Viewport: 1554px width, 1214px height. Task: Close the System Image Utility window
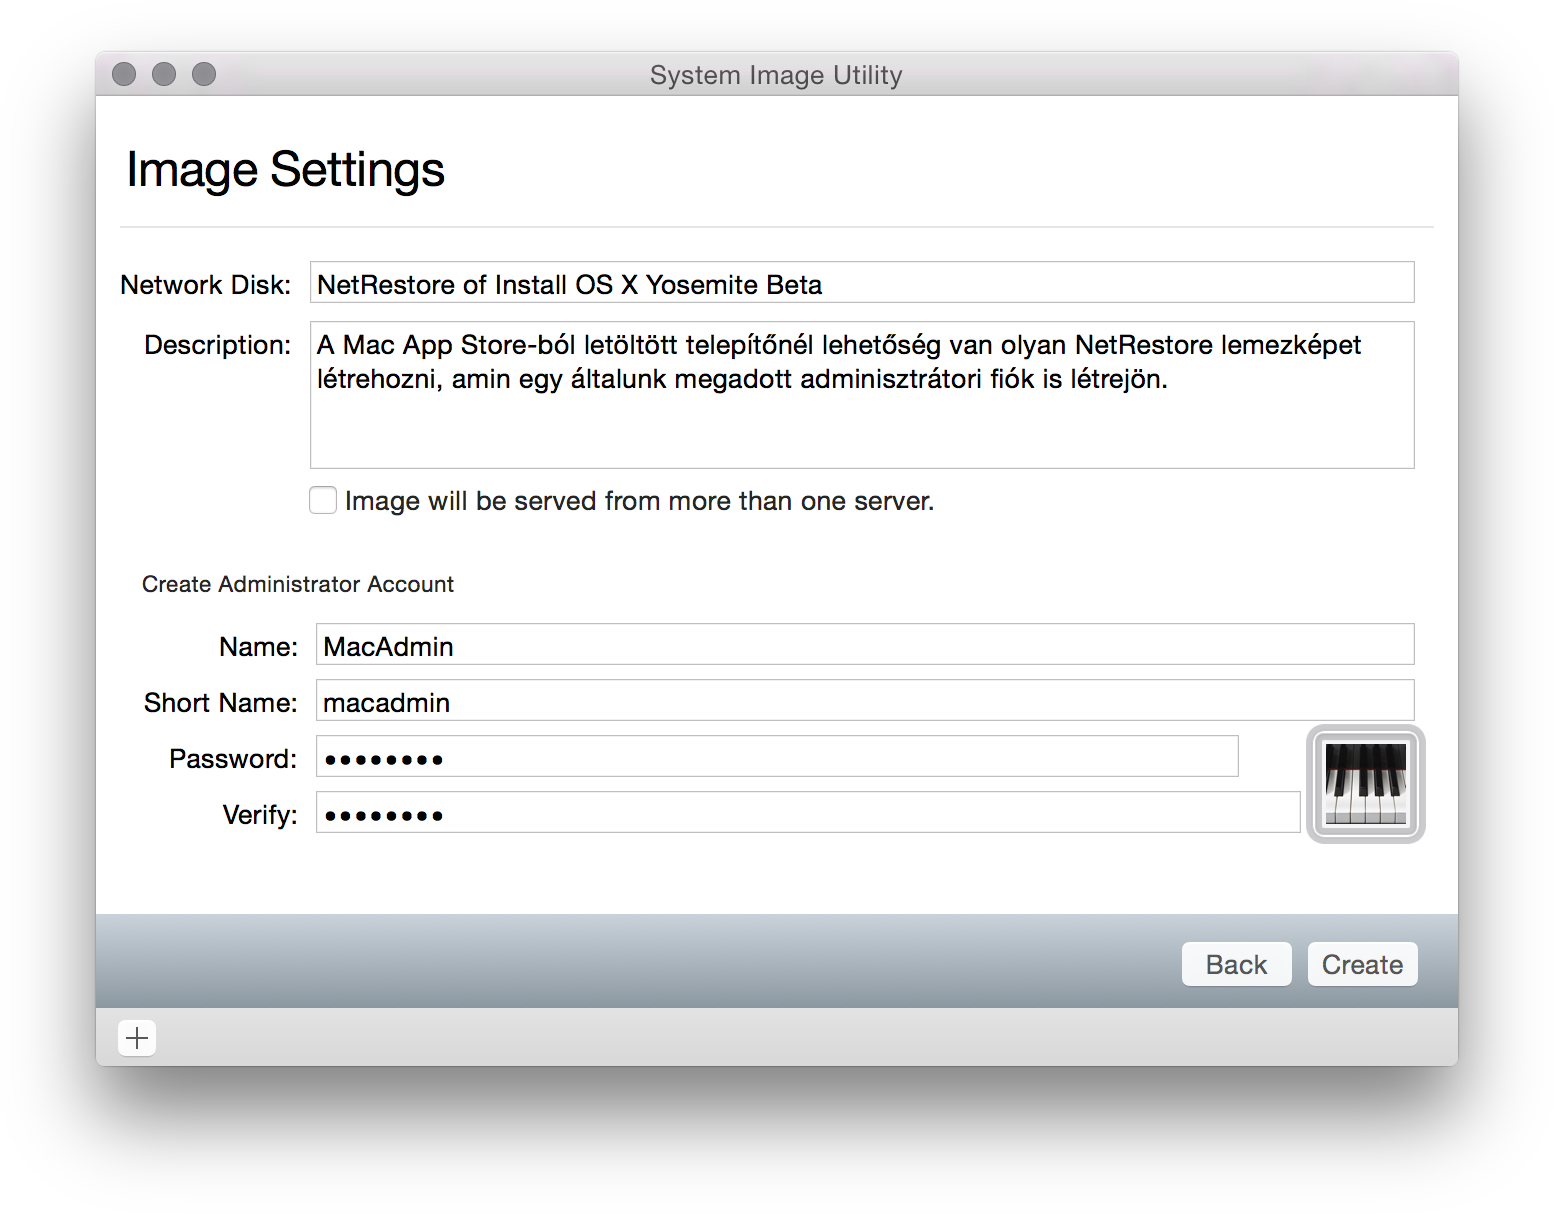pos(124,74)
